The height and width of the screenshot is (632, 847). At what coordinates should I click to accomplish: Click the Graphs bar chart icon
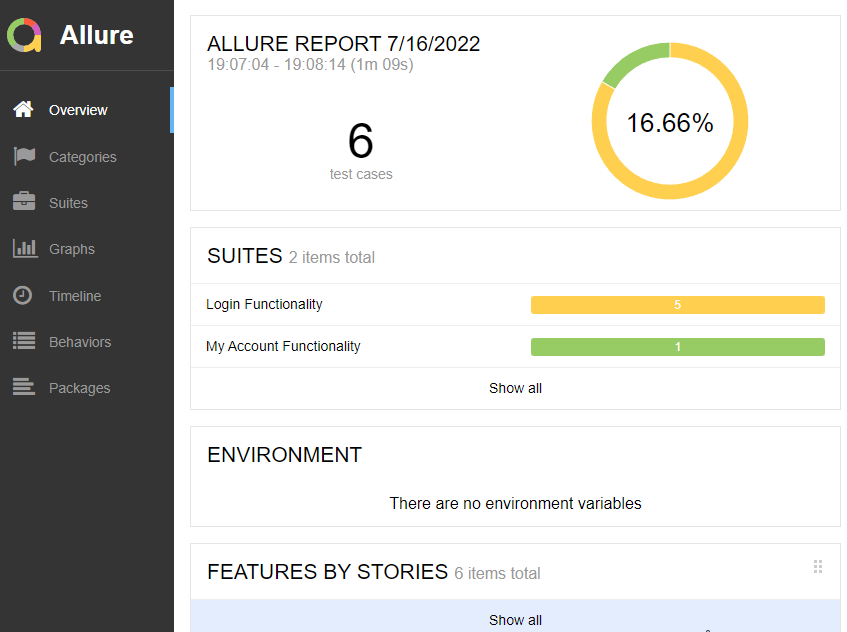(25, 248)
